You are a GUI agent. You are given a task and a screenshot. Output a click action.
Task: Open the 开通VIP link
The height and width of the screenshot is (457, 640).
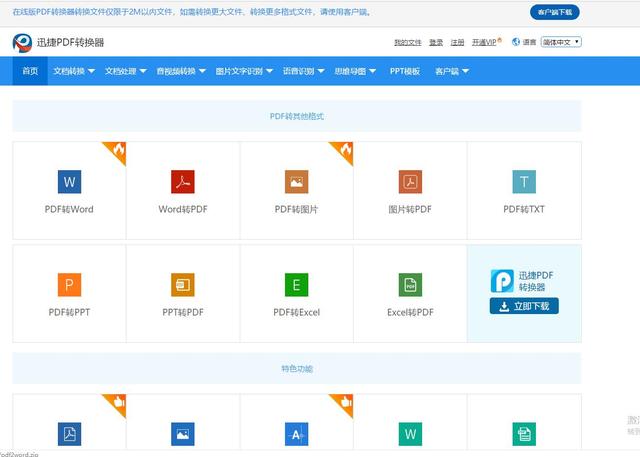pyautogui.click(x=484, y=42)
